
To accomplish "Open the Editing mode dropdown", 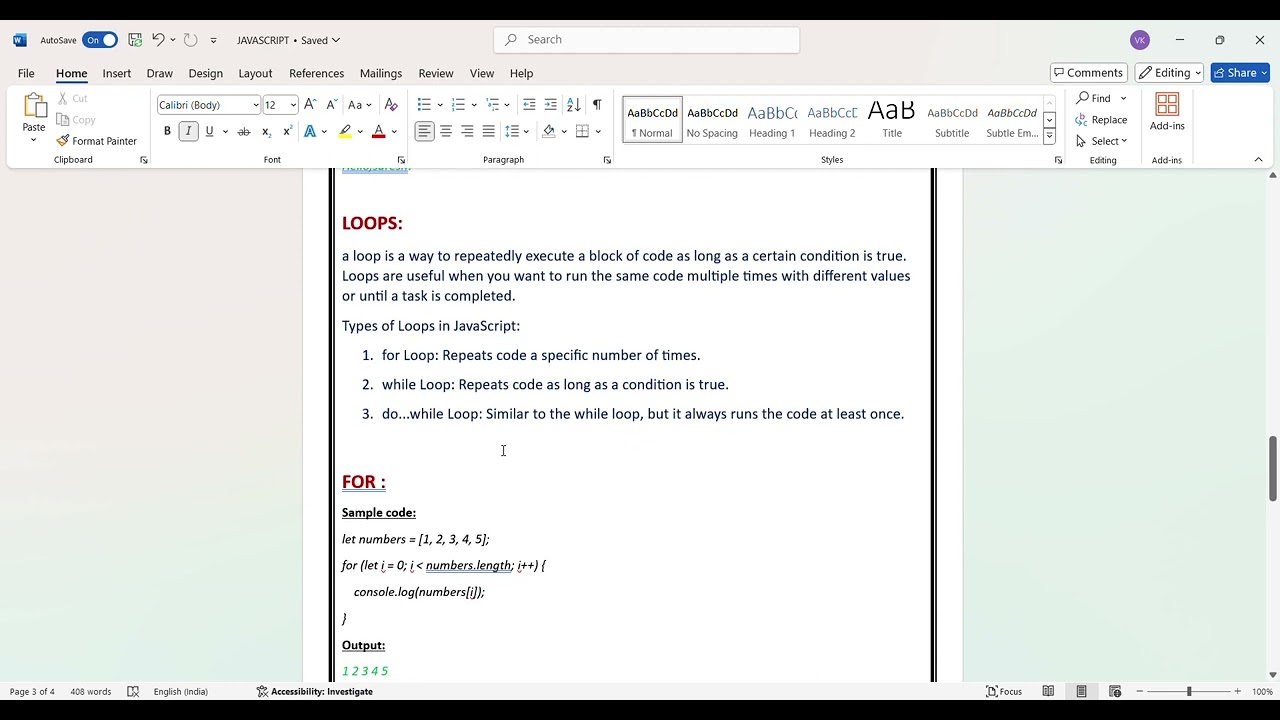I will [1169, 73].
